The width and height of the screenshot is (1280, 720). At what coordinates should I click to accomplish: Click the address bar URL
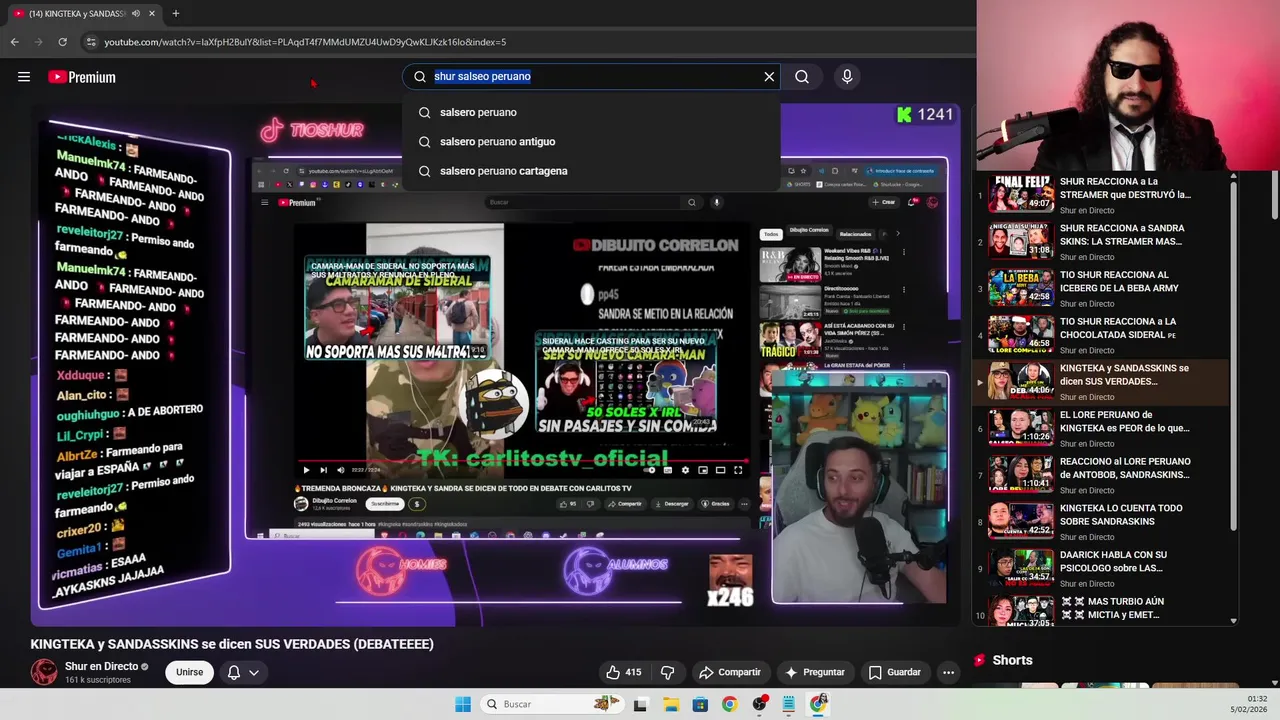(x=305, y=42)
